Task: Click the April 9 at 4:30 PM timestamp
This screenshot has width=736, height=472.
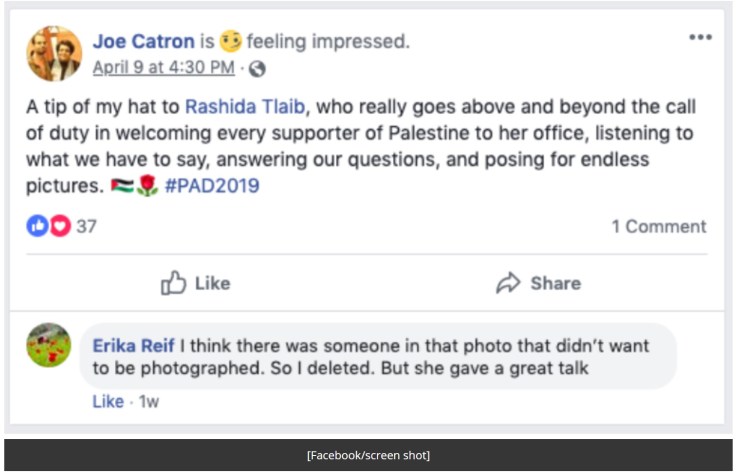Action: coord(164,68)
